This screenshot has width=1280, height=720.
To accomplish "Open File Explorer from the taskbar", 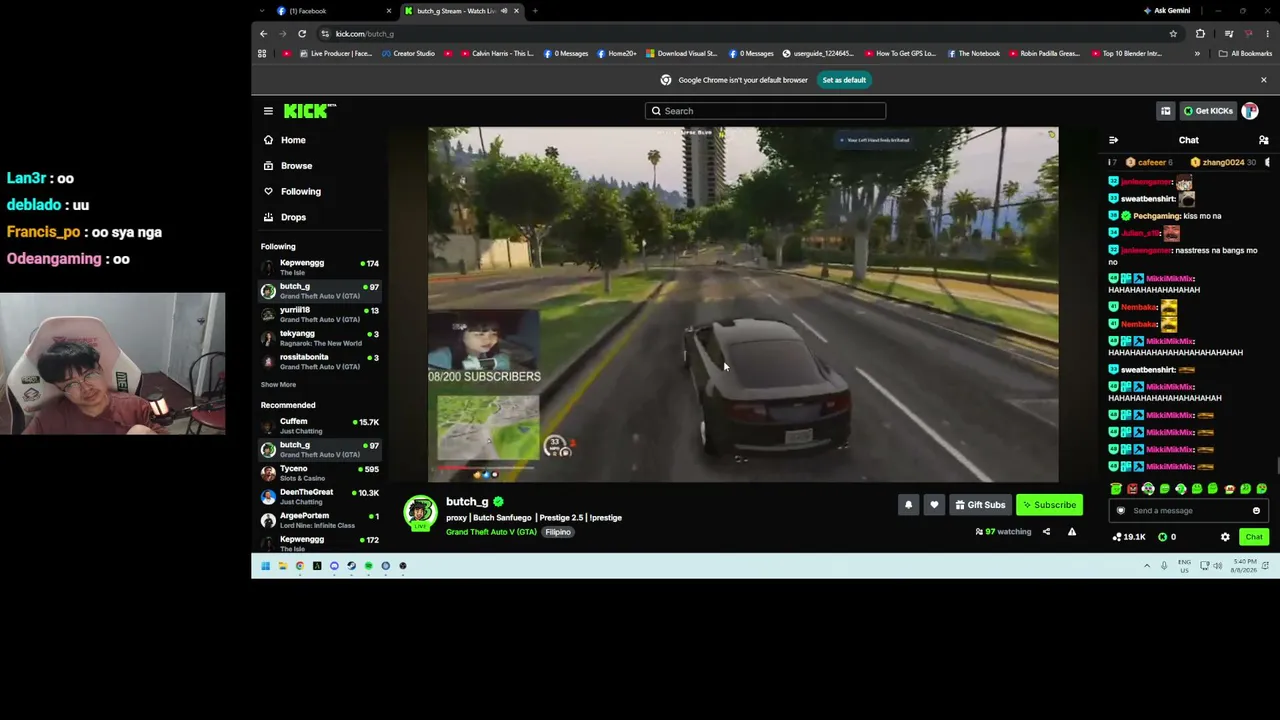I will pyautogui.click(x=282, y=566).
